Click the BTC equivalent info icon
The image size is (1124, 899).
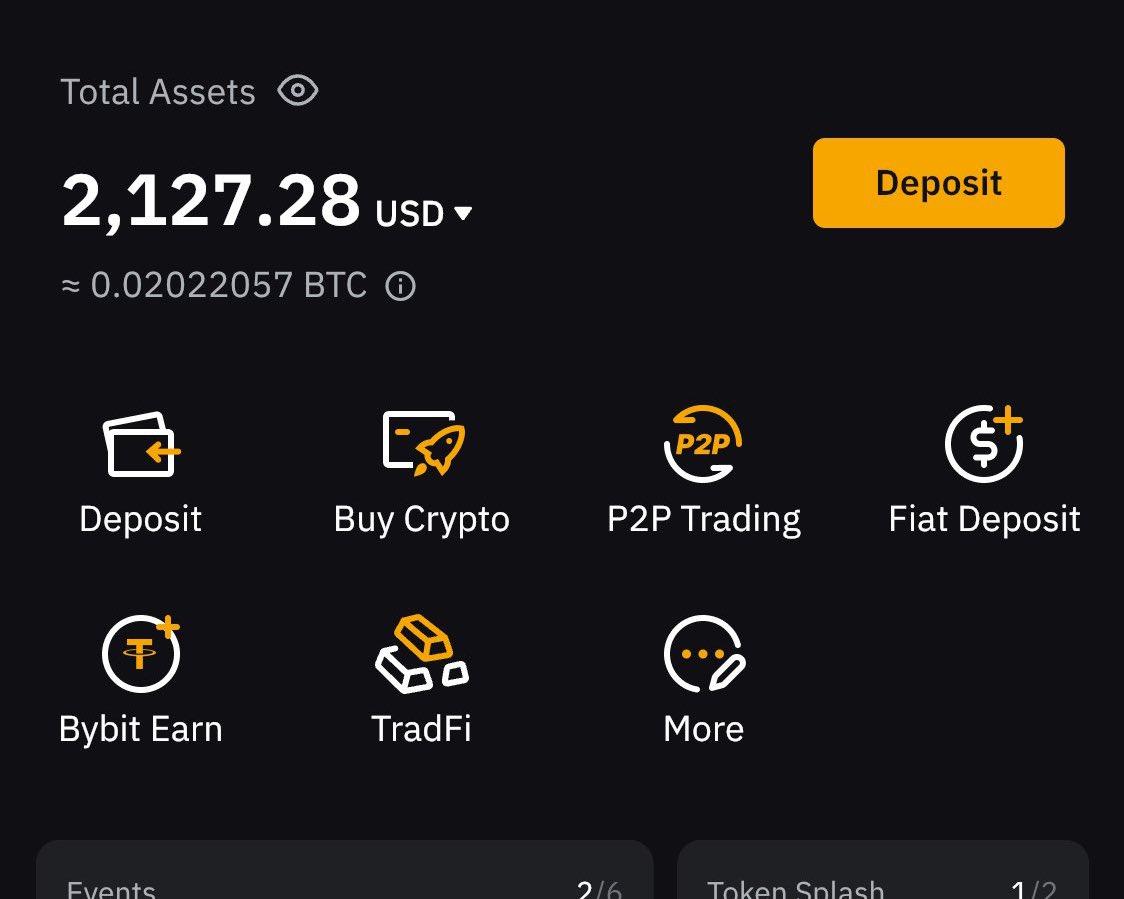[400, 287]
